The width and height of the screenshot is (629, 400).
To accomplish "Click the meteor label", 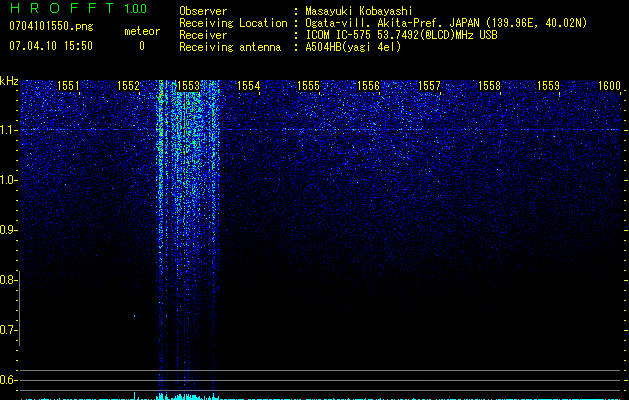I will pyautogui.click(x=142, y=31).
